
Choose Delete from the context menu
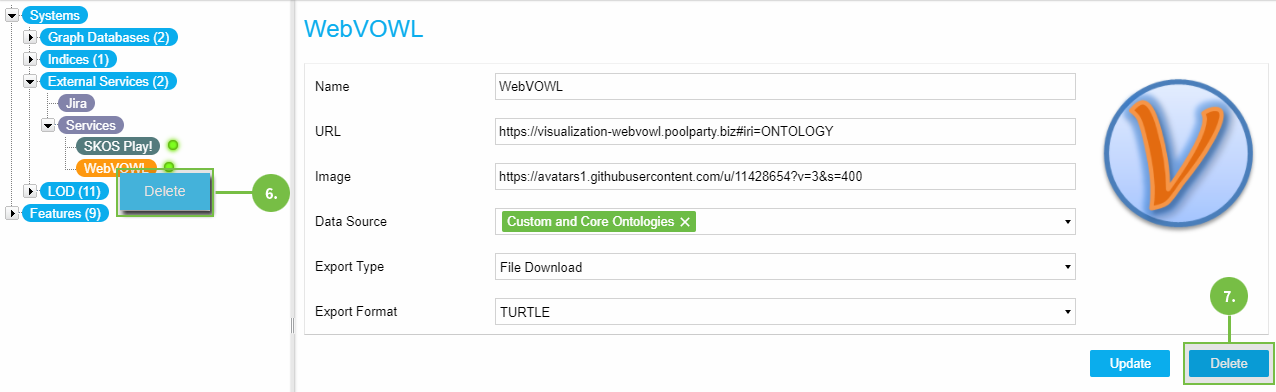[165, 192]
